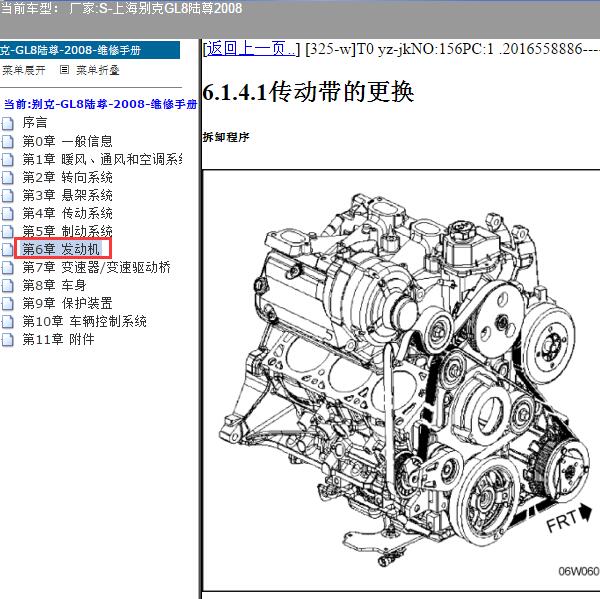Click page icon beside 第4章 传动系统
The height and width of the screenshot is (599, 600).
[x=7, y=213]
